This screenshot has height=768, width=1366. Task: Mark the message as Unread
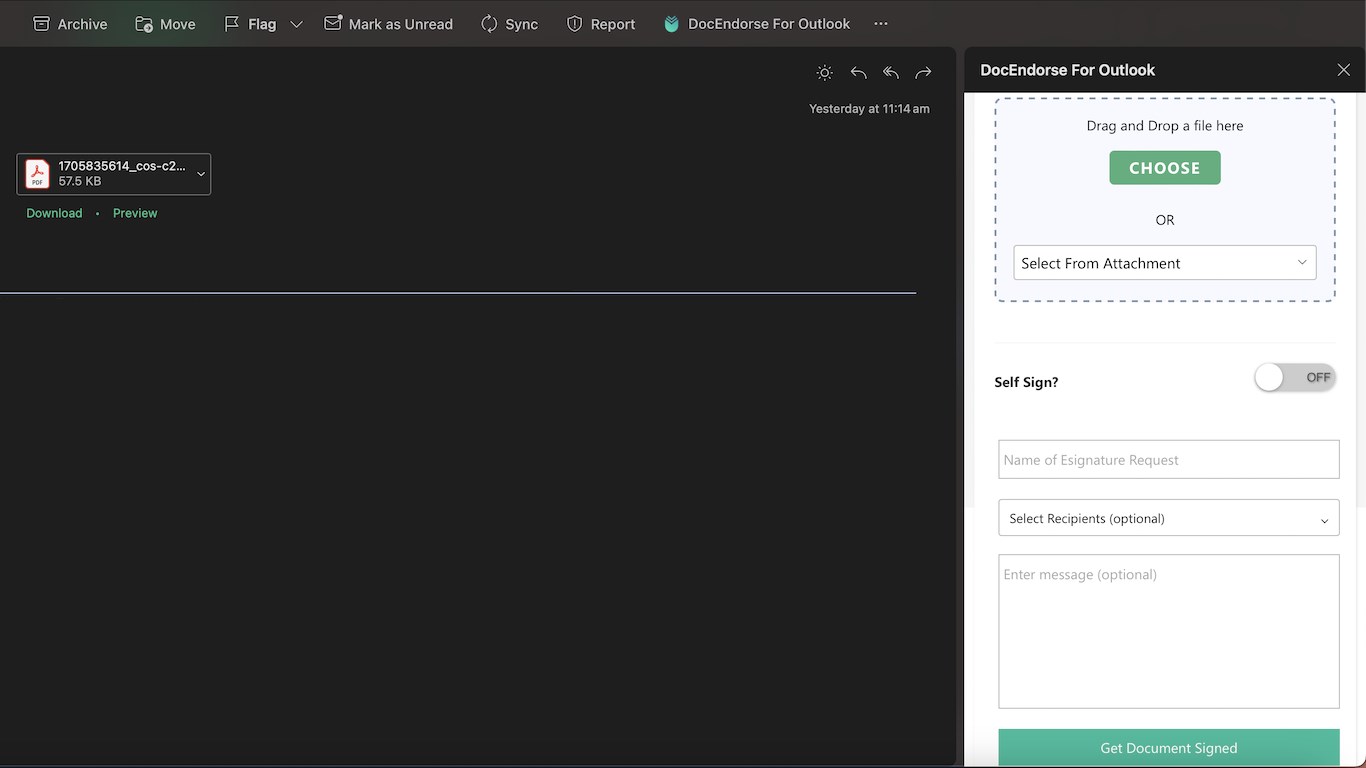pyautogui.click(x=388, y=24)
